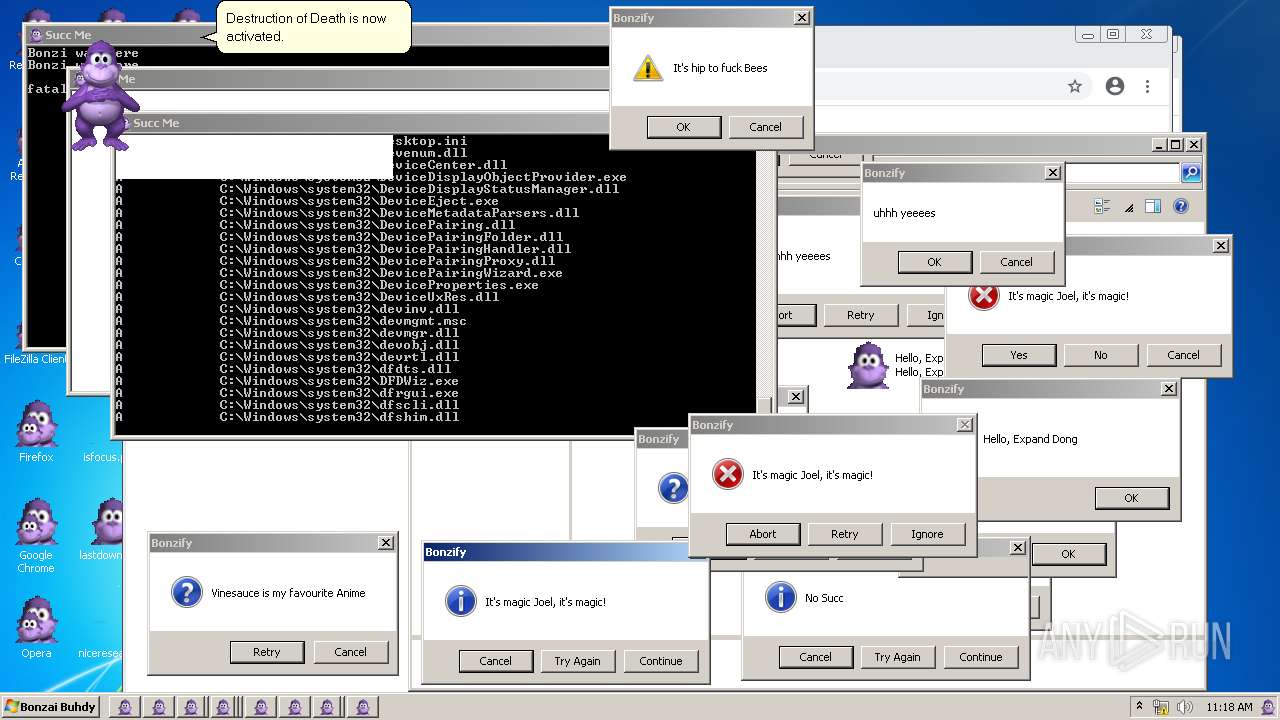Click Cancel in the No Succ dialog
This screenshot has height=720, width=1280.
[815, 657]
